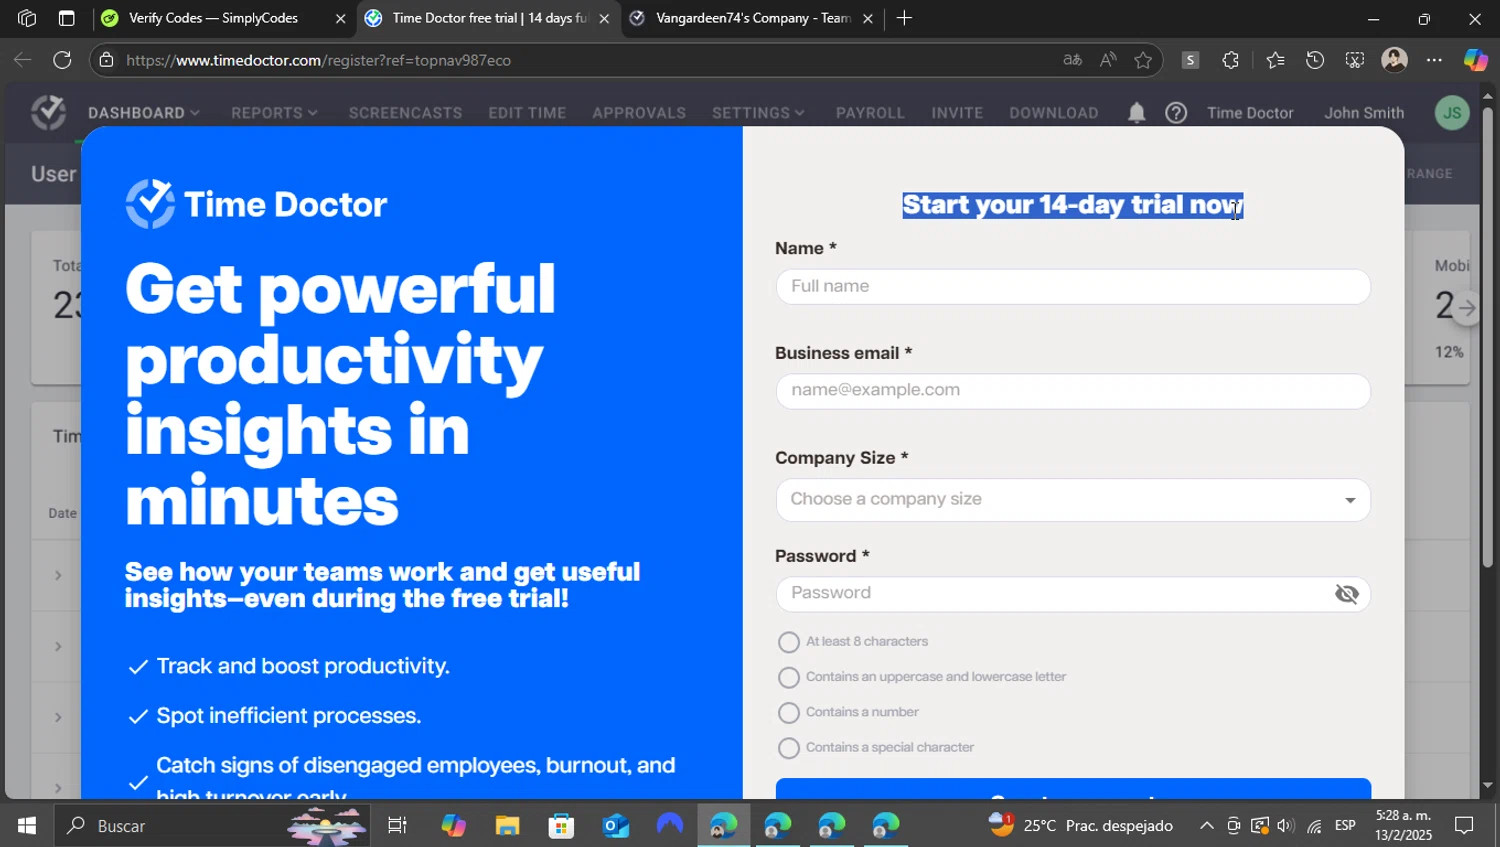
Task: Open Microsoft Store from taskbar
Action: 561,826
